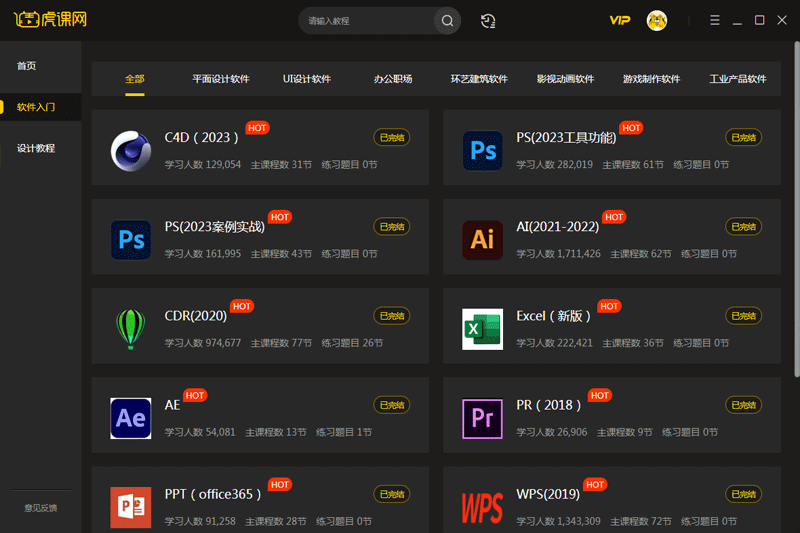Switch to 环艺建筑软件 tab
The height and width of the screenshot is (533, 800).
(479, 79)
